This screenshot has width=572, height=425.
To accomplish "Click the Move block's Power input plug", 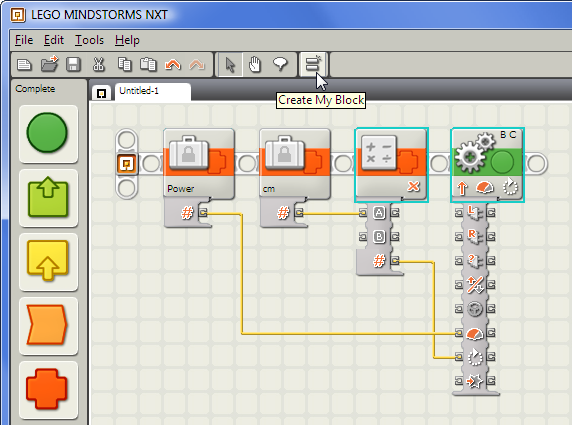I will [x=459, y=333].
